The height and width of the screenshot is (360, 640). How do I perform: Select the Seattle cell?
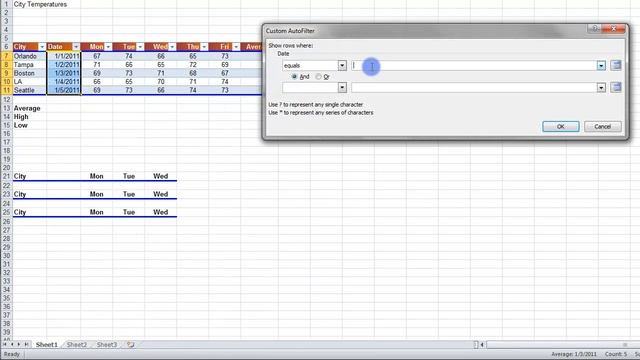point(29,90)
